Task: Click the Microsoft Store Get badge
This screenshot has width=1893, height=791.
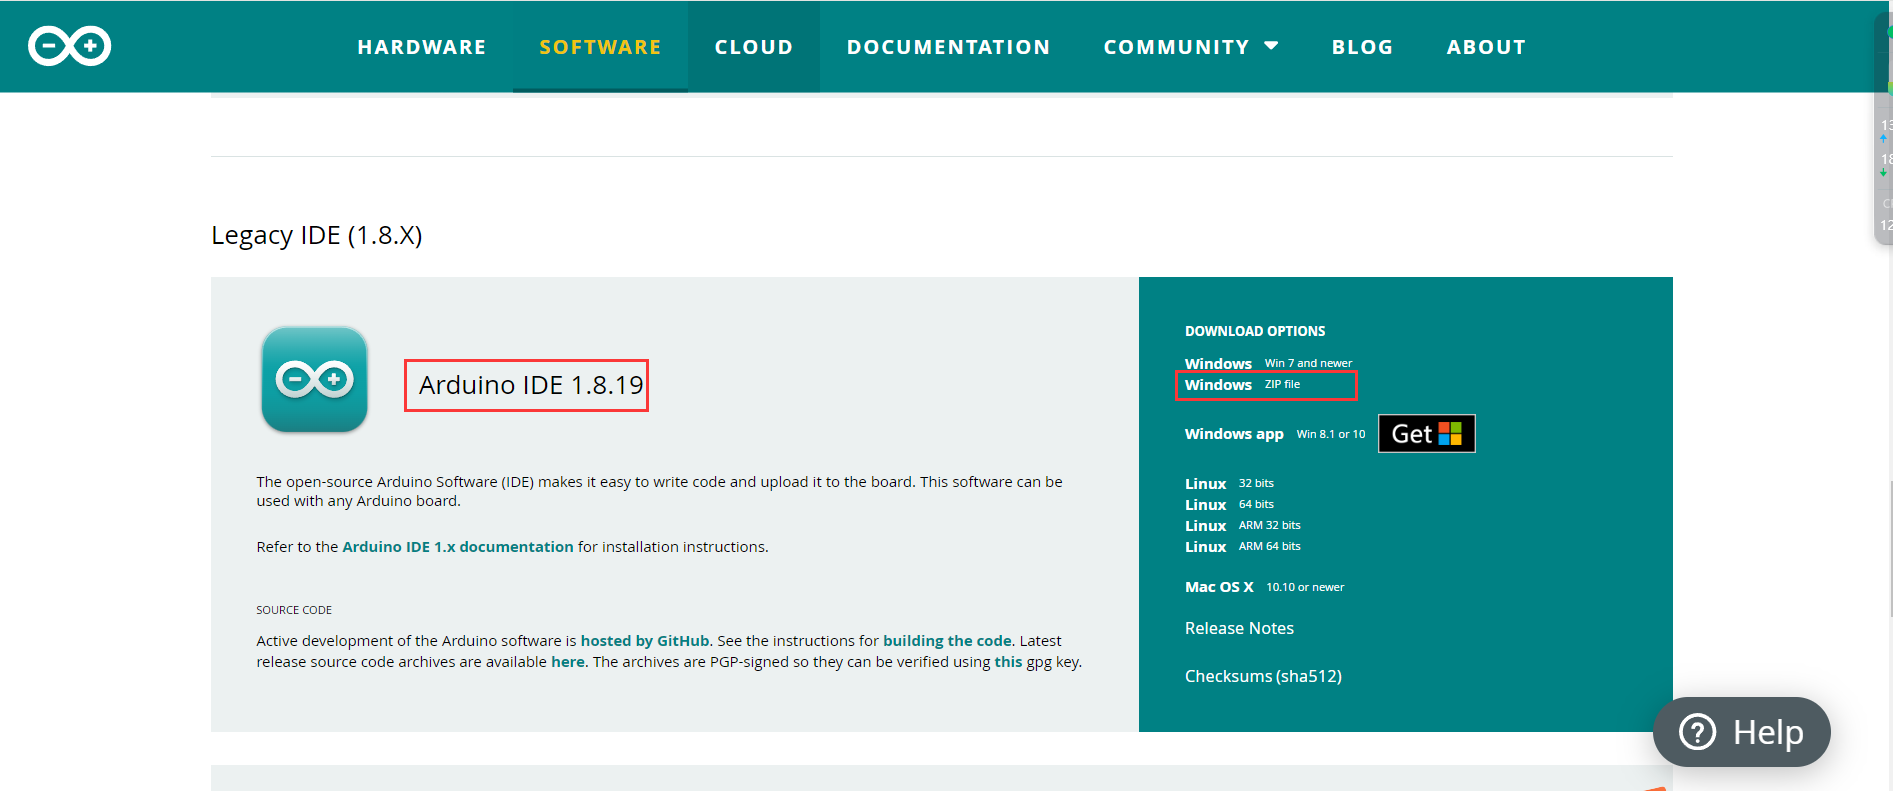Action: click(1427, 434)
